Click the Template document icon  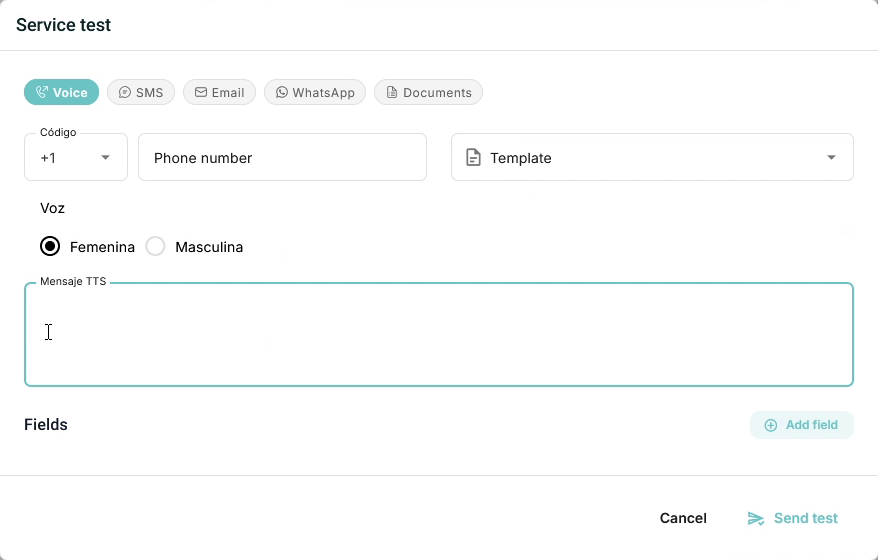[x=473, y=157]
